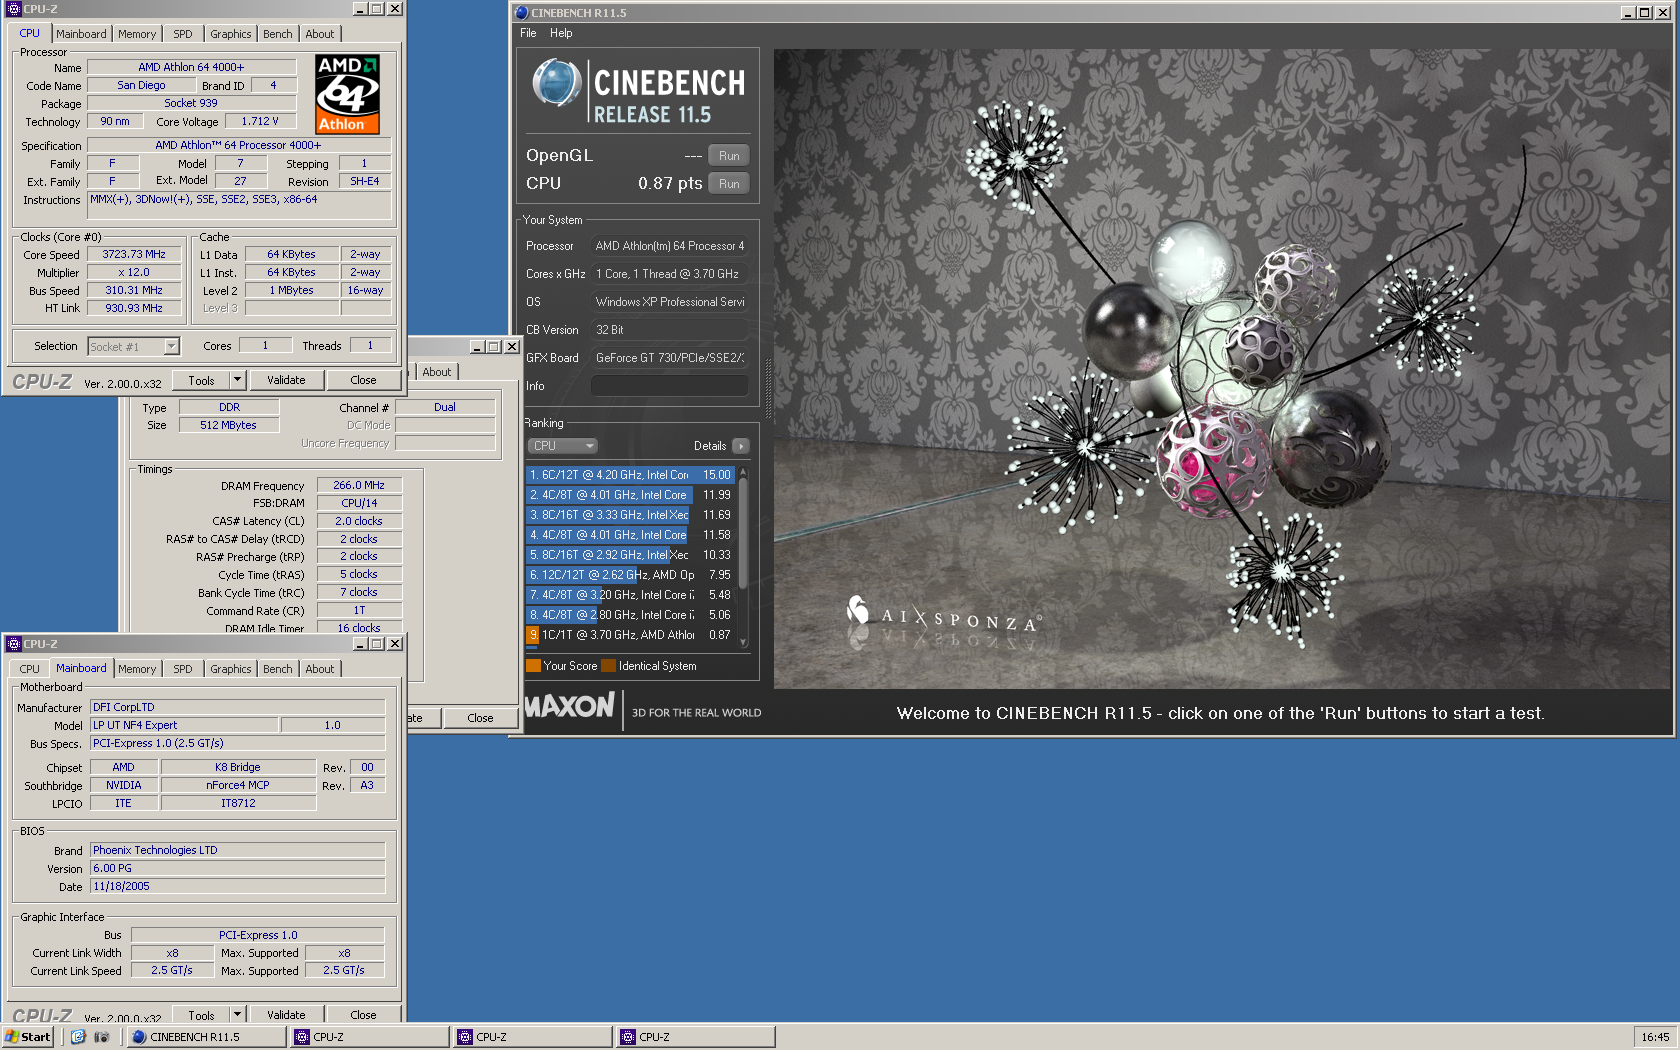The image size is (1680, 1050).
Task: Open the File menu in Cinebench
Action: (x=528, y=33)
